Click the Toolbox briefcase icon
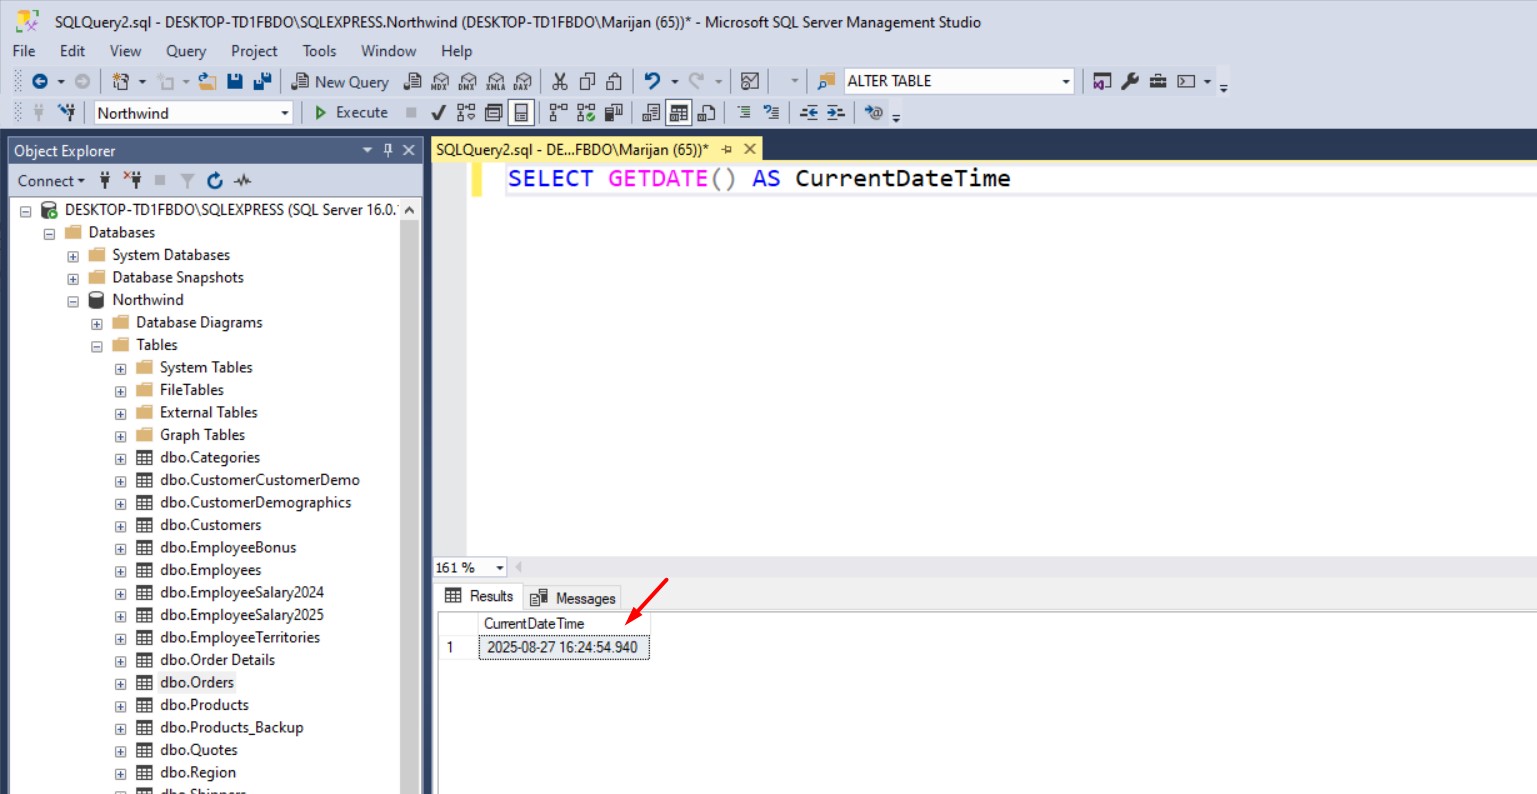Image resolution: width=1537 pixels, height=794 pixels. point(1158,82)
